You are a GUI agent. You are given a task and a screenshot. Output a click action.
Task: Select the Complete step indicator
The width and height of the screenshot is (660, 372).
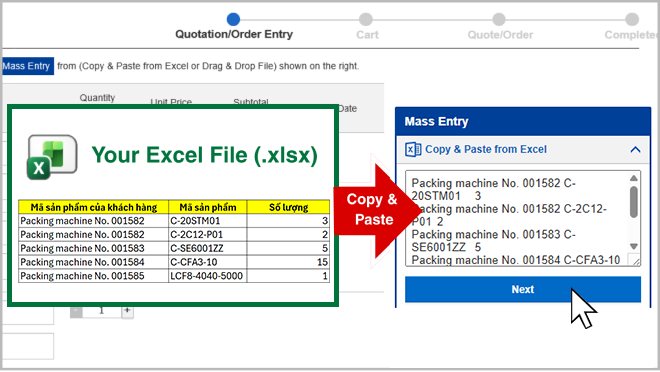click(632, 19)
